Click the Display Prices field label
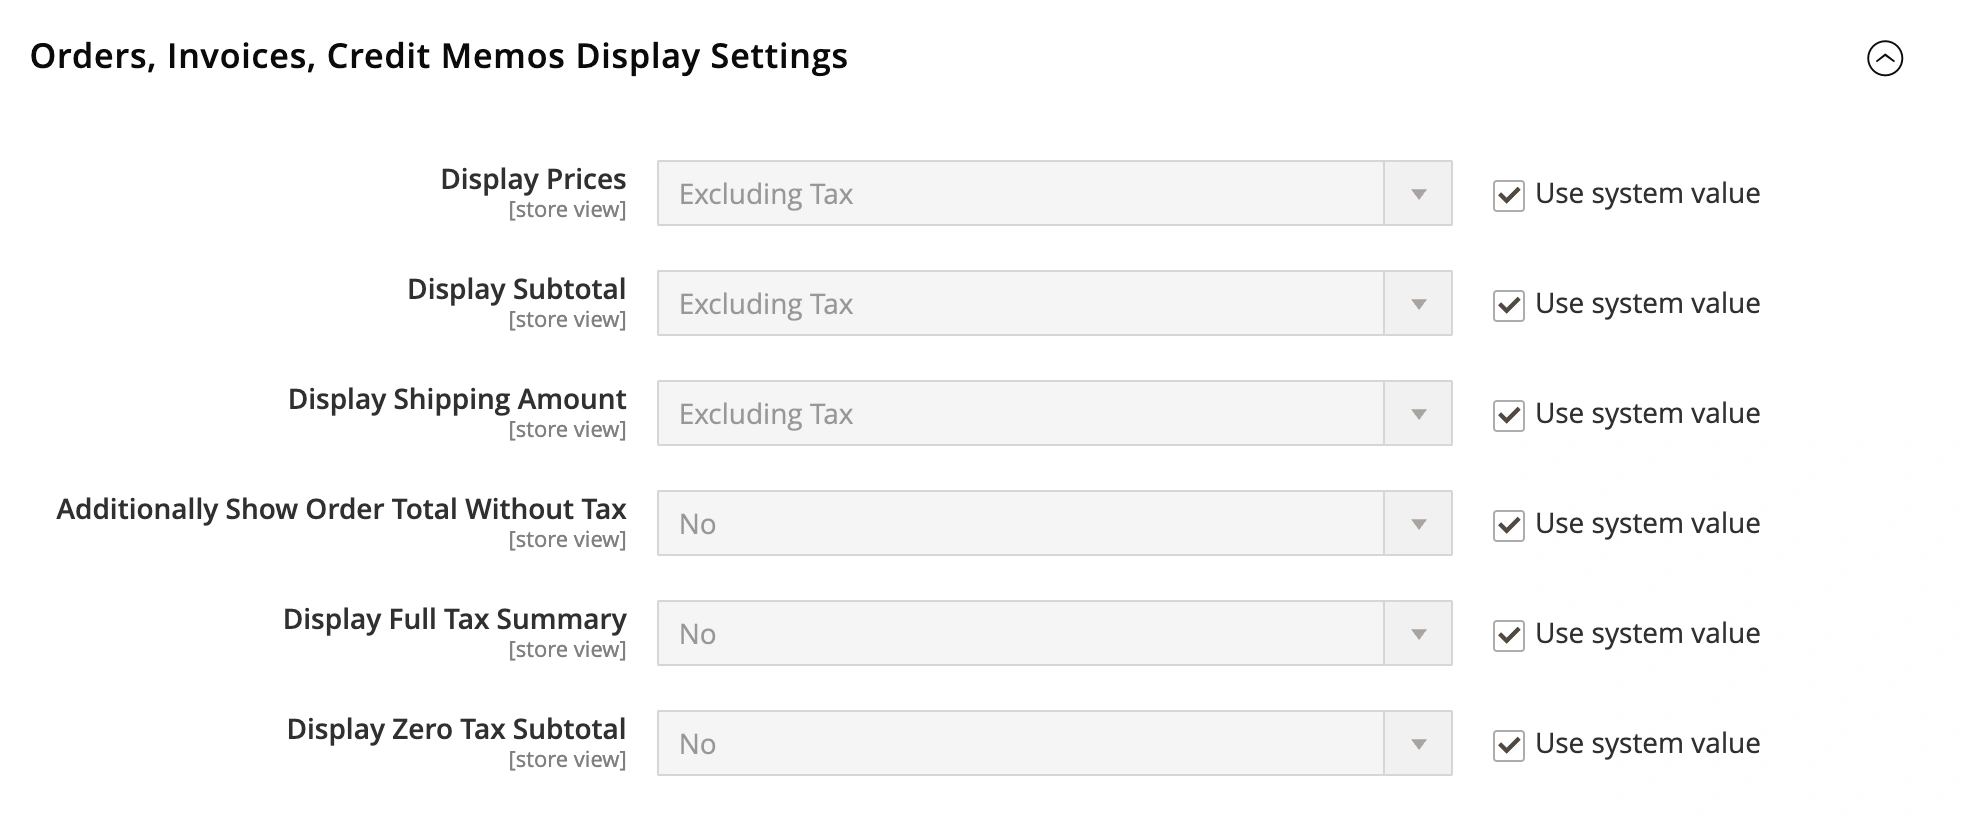1964x818 pixels. pos(533,179)
